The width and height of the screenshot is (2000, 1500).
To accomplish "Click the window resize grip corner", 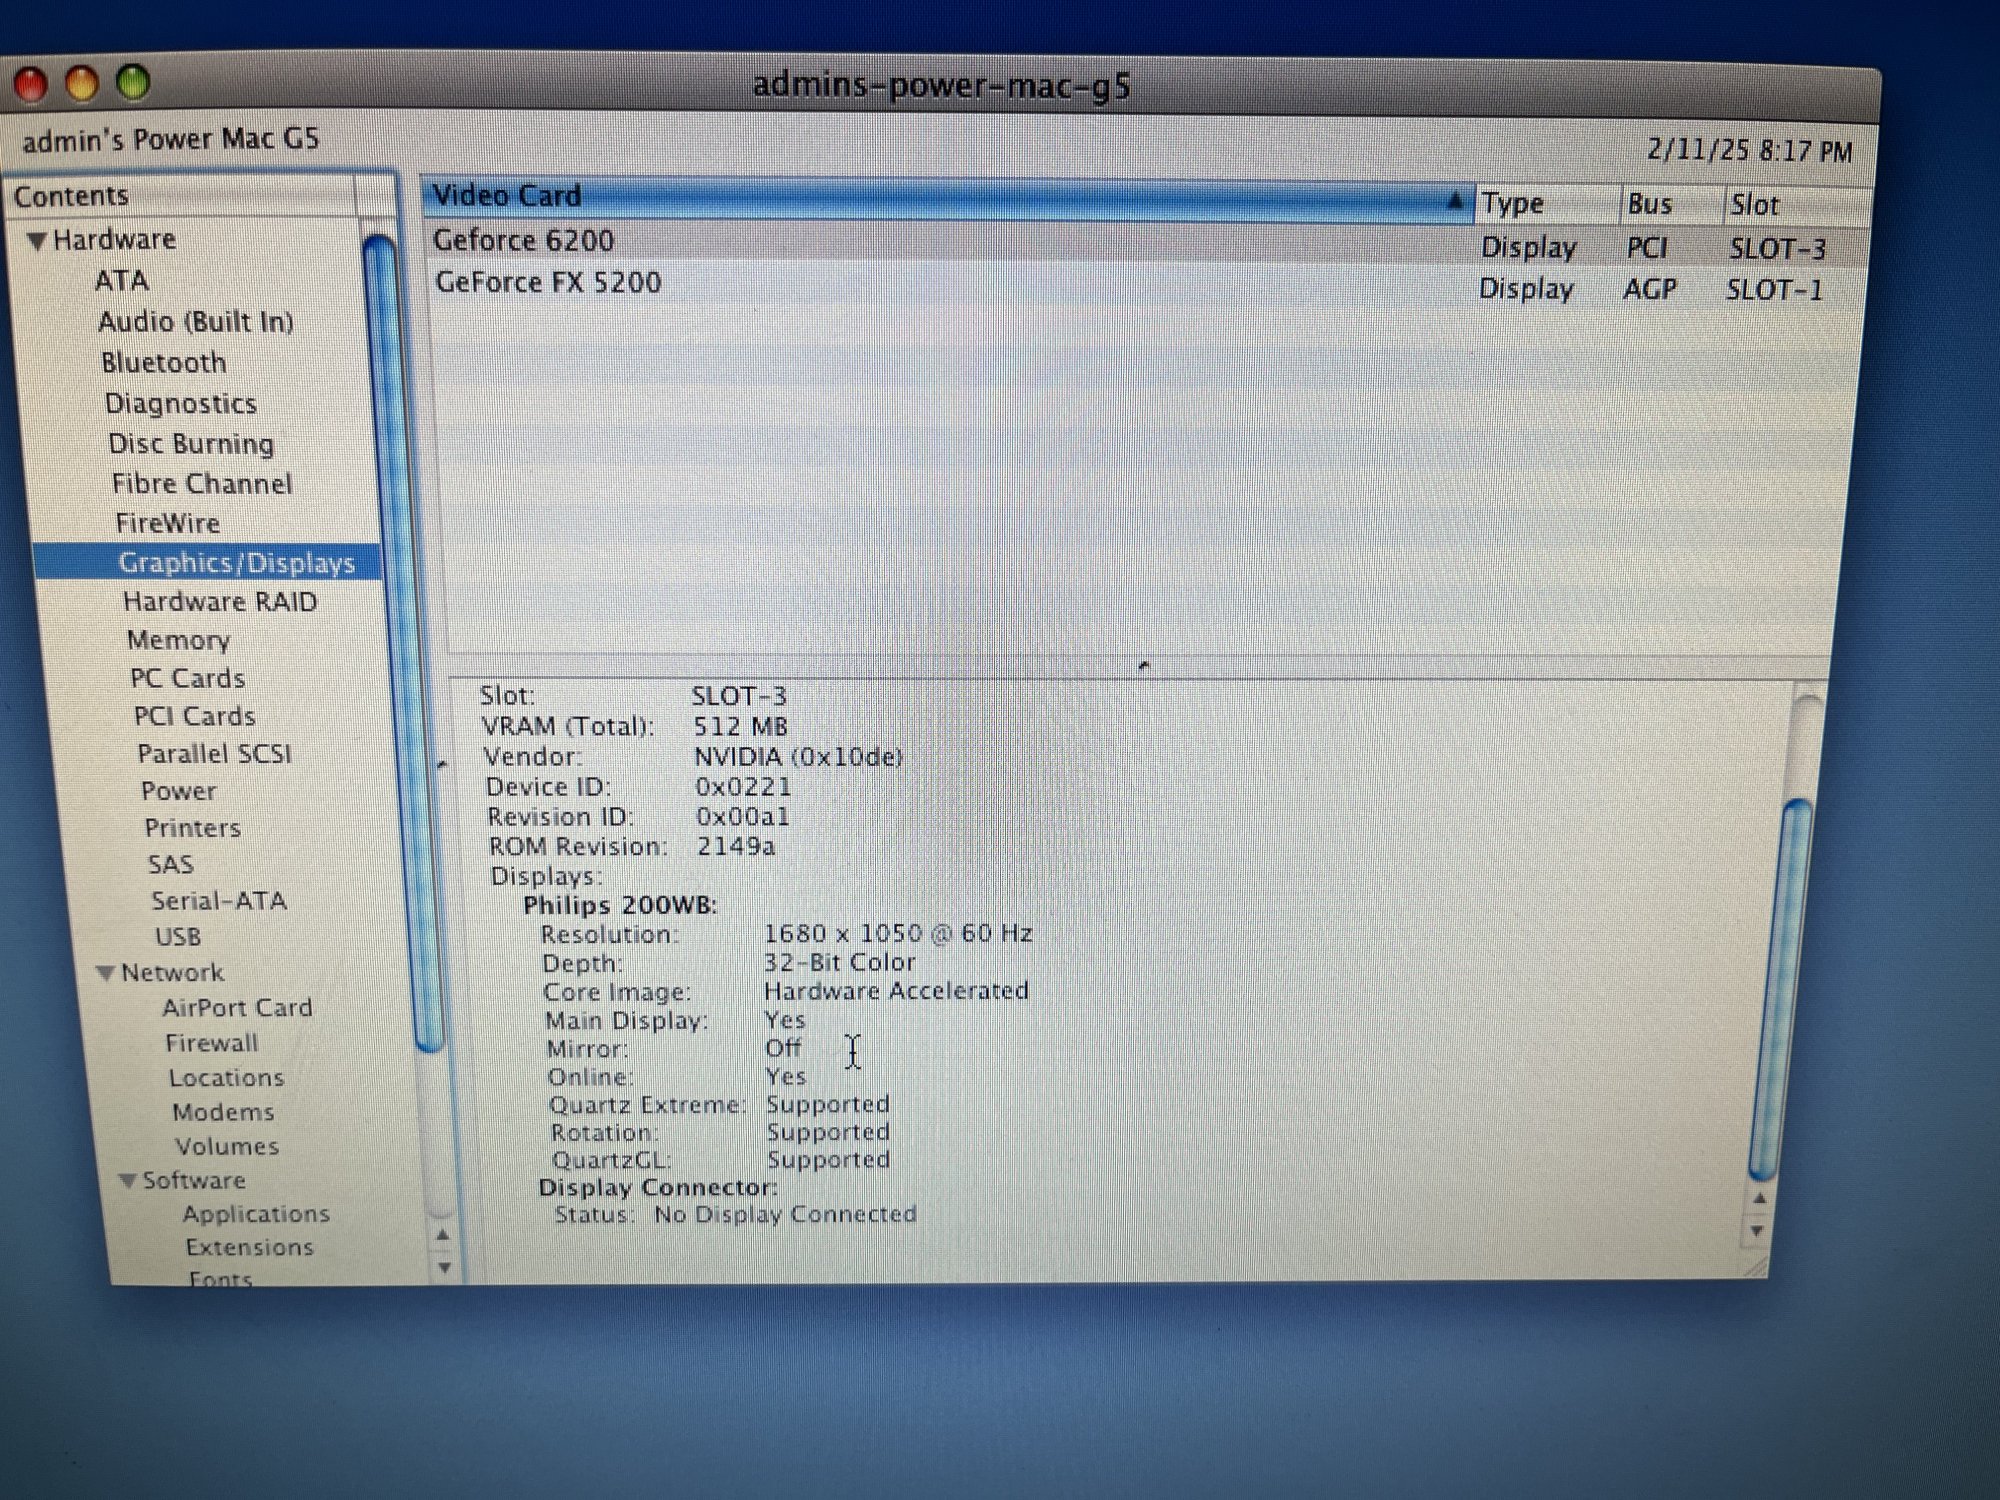I will click(1755, 1268).
